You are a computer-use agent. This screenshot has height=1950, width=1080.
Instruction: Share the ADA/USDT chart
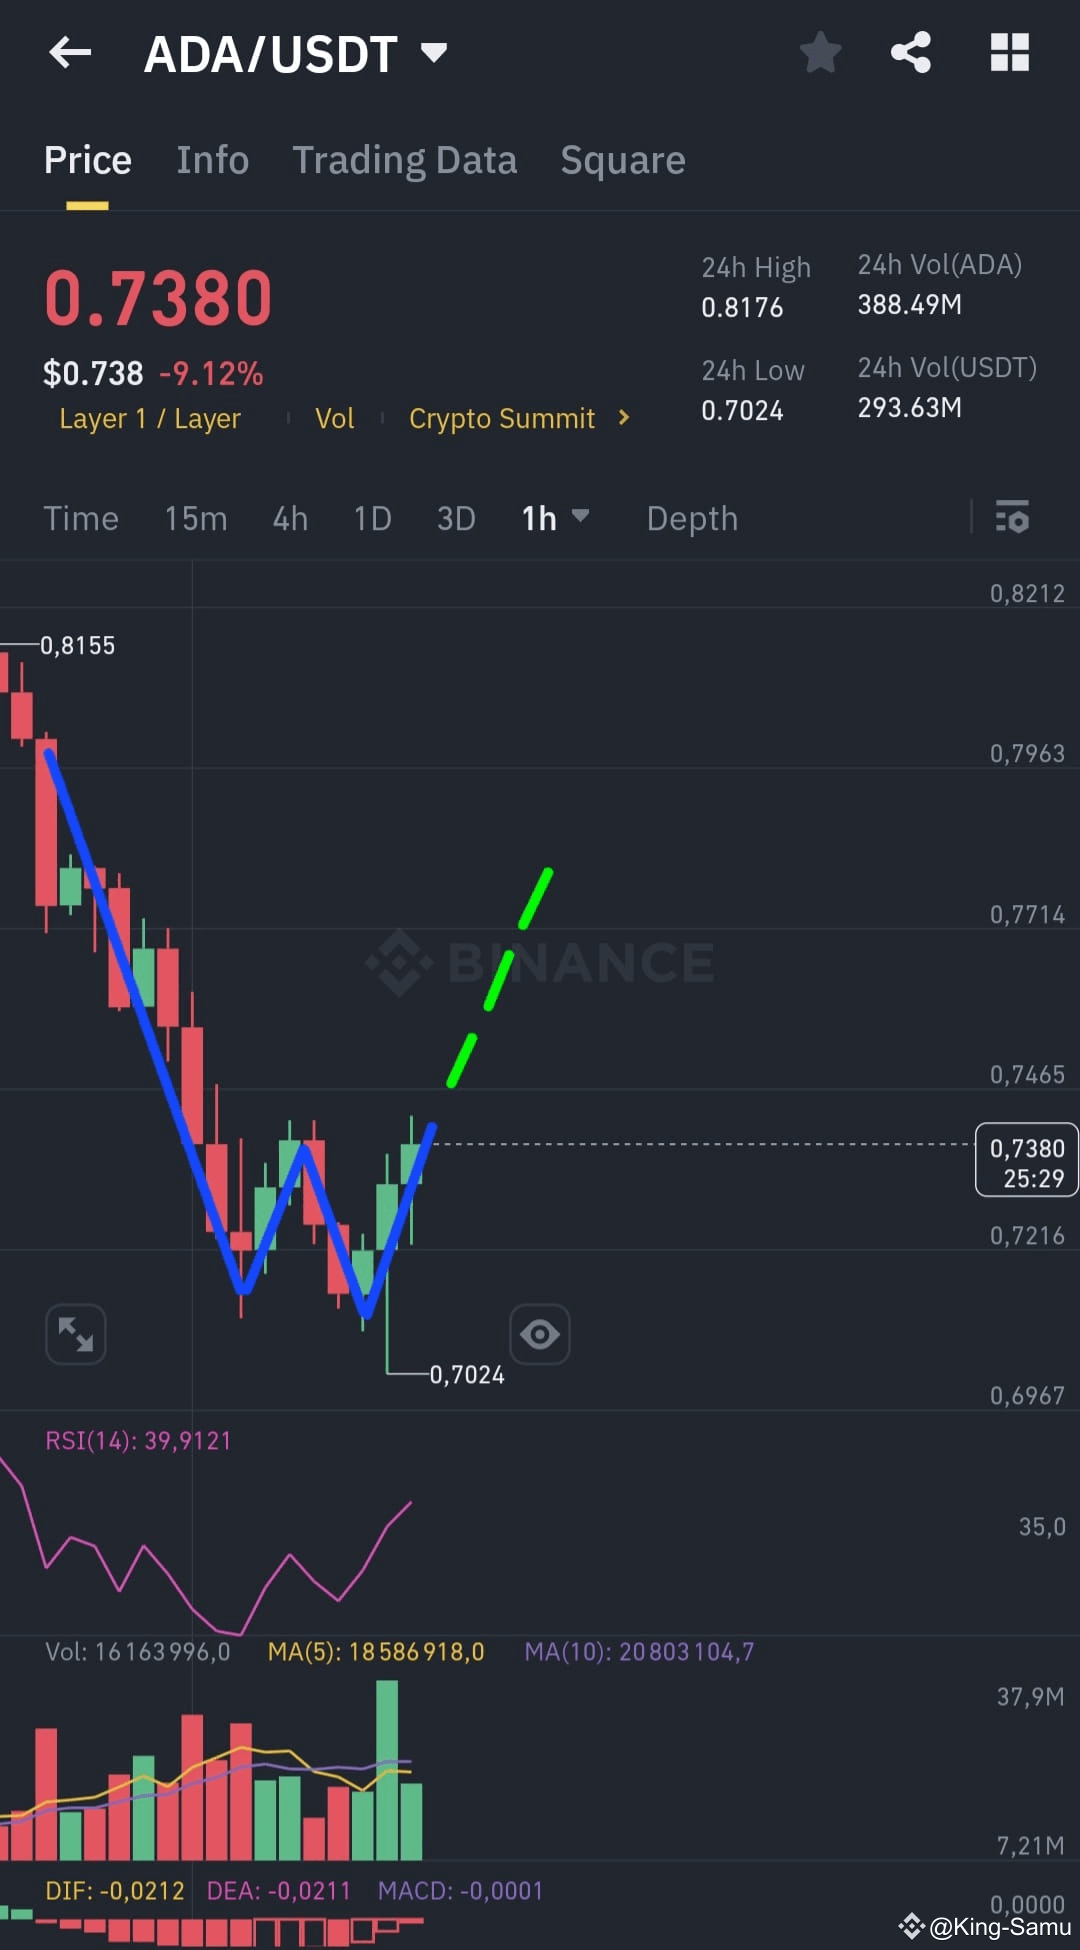click(x=909, y=53)
